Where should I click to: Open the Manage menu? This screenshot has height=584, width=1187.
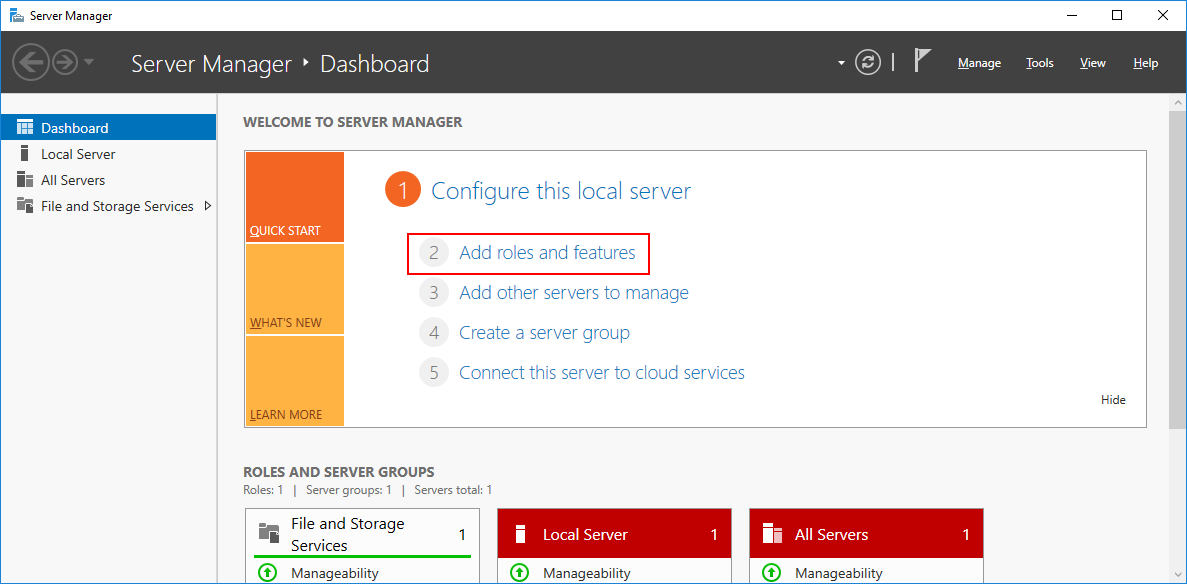pos(978,62)
